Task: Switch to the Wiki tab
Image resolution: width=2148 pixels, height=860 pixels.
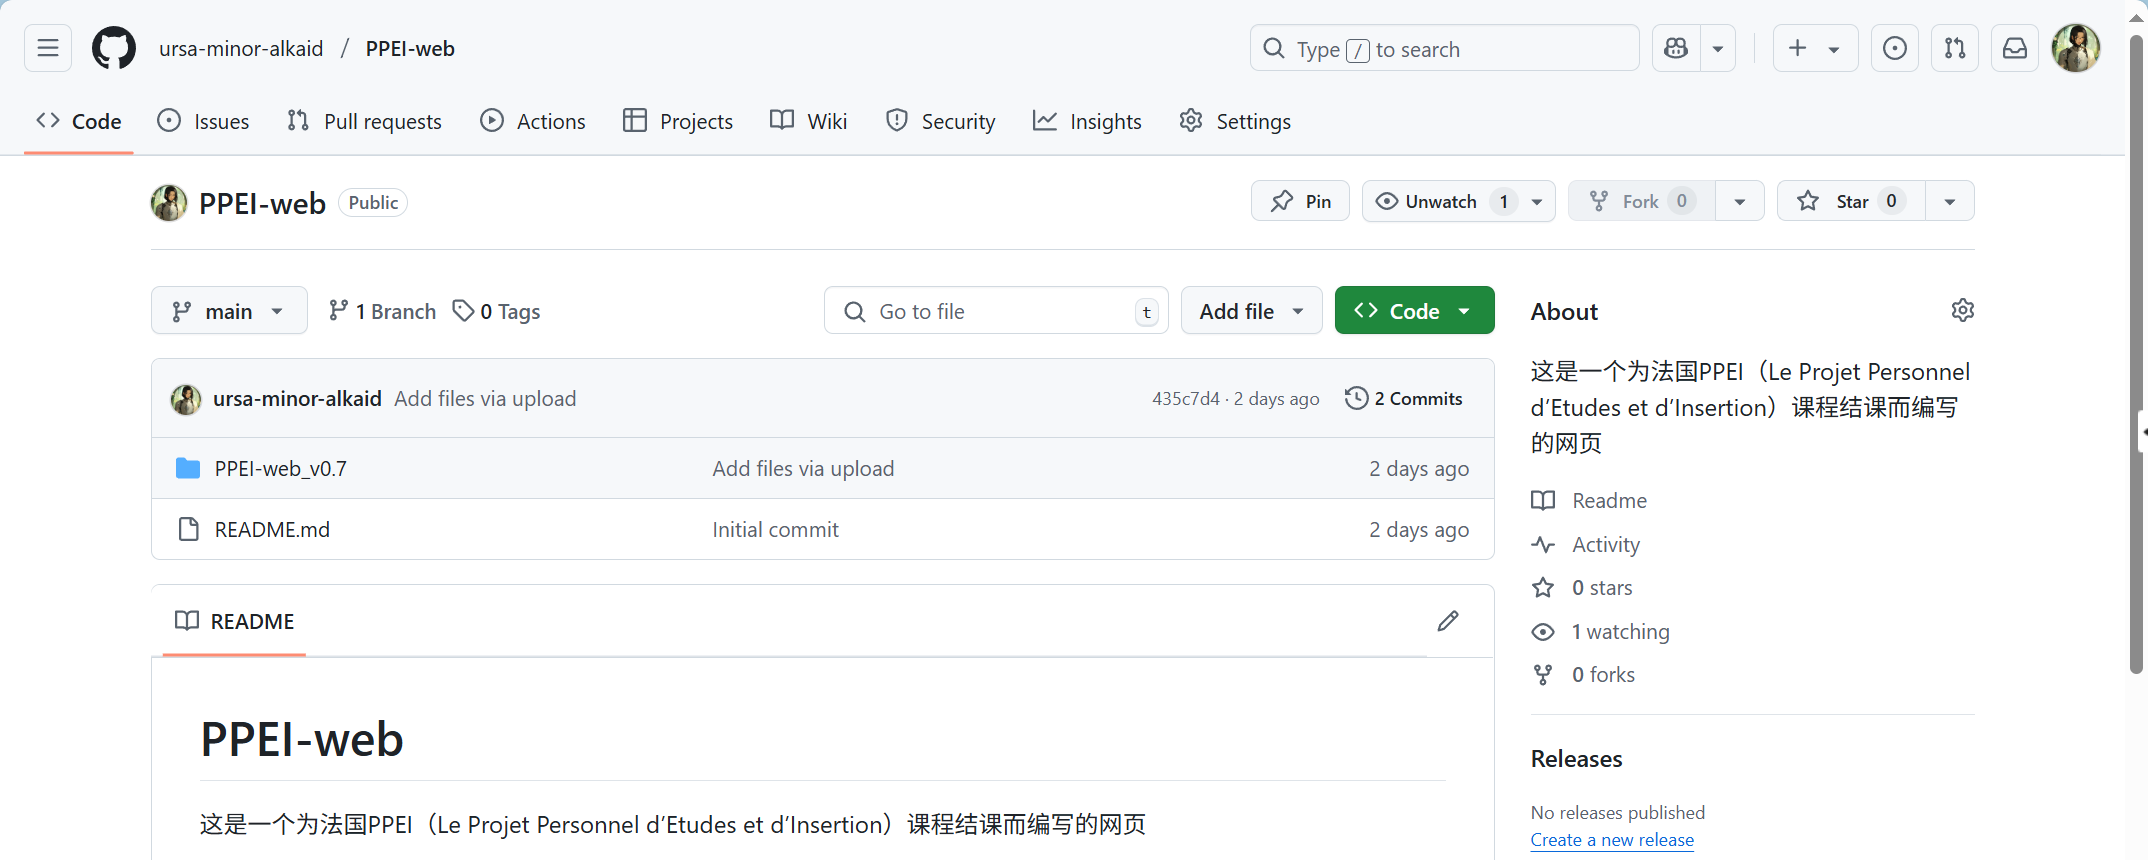Action: (x=809, y=121)
